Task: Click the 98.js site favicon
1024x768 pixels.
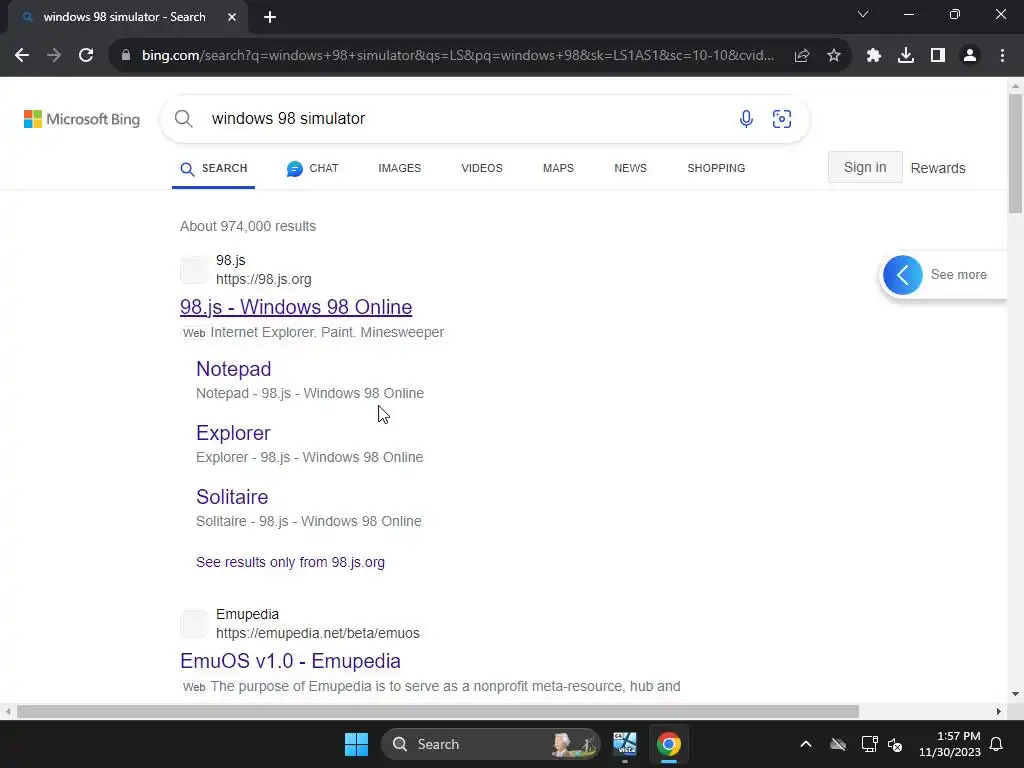Action: point(194,270)
